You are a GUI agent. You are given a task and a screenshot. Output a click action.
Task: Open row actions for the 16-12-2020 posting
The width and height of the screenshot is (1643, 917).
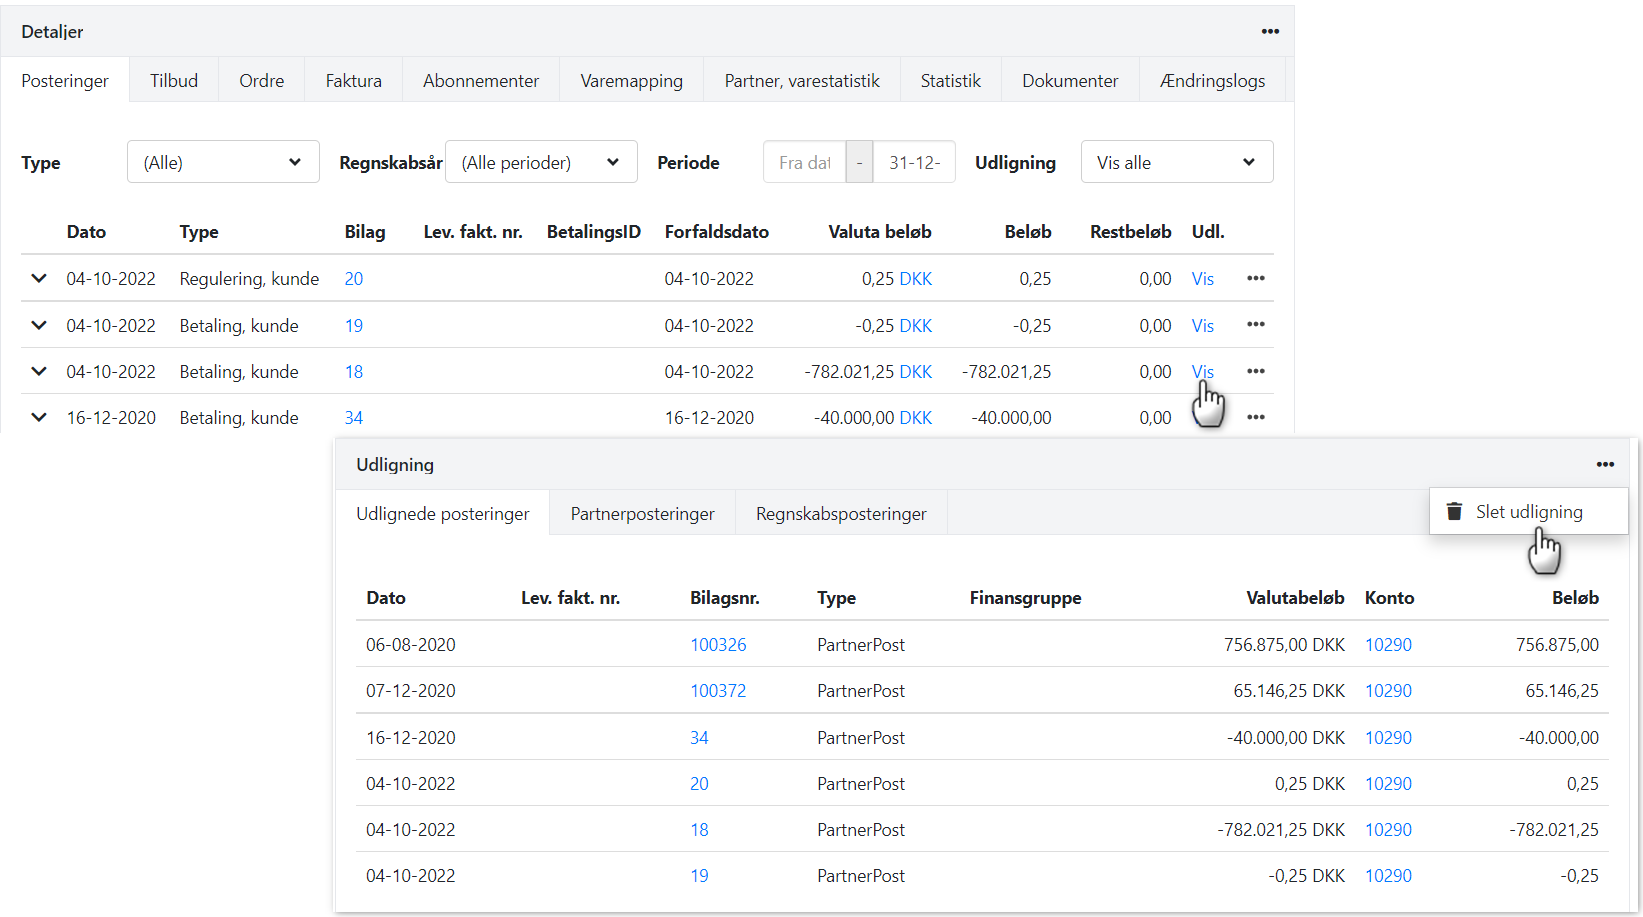pos(1256,417)
